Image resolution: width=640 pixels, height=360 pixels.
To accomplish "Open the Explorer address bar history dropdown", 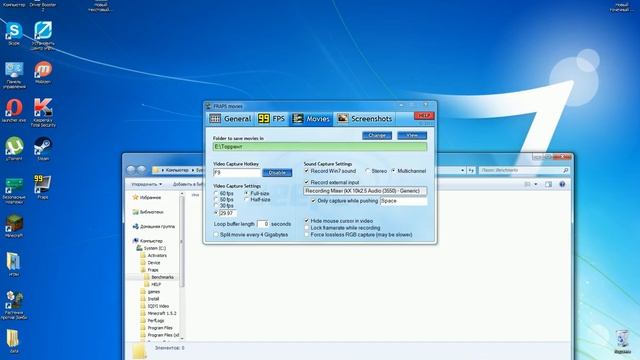I will coord(462,170).
